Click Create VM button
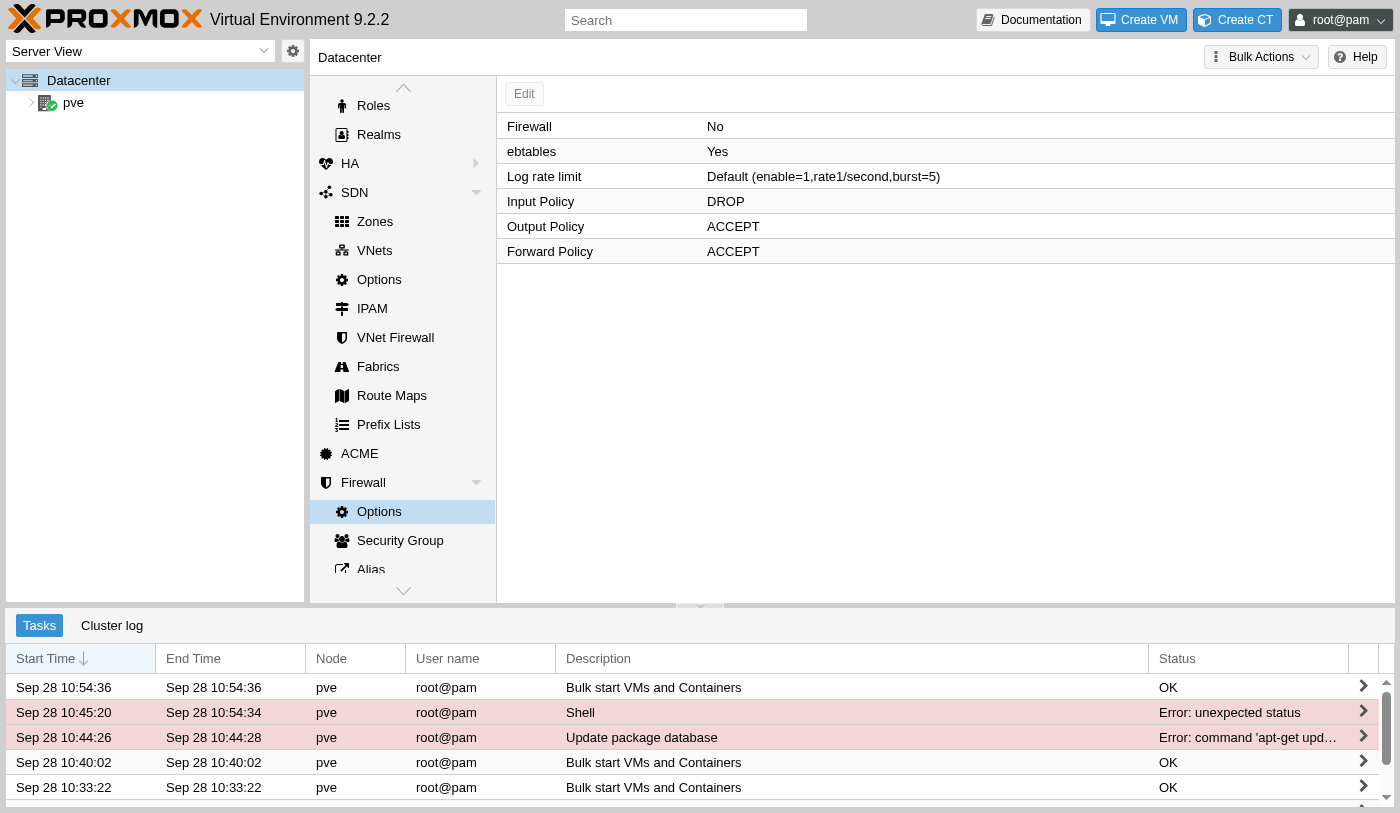 (1141, 20)
